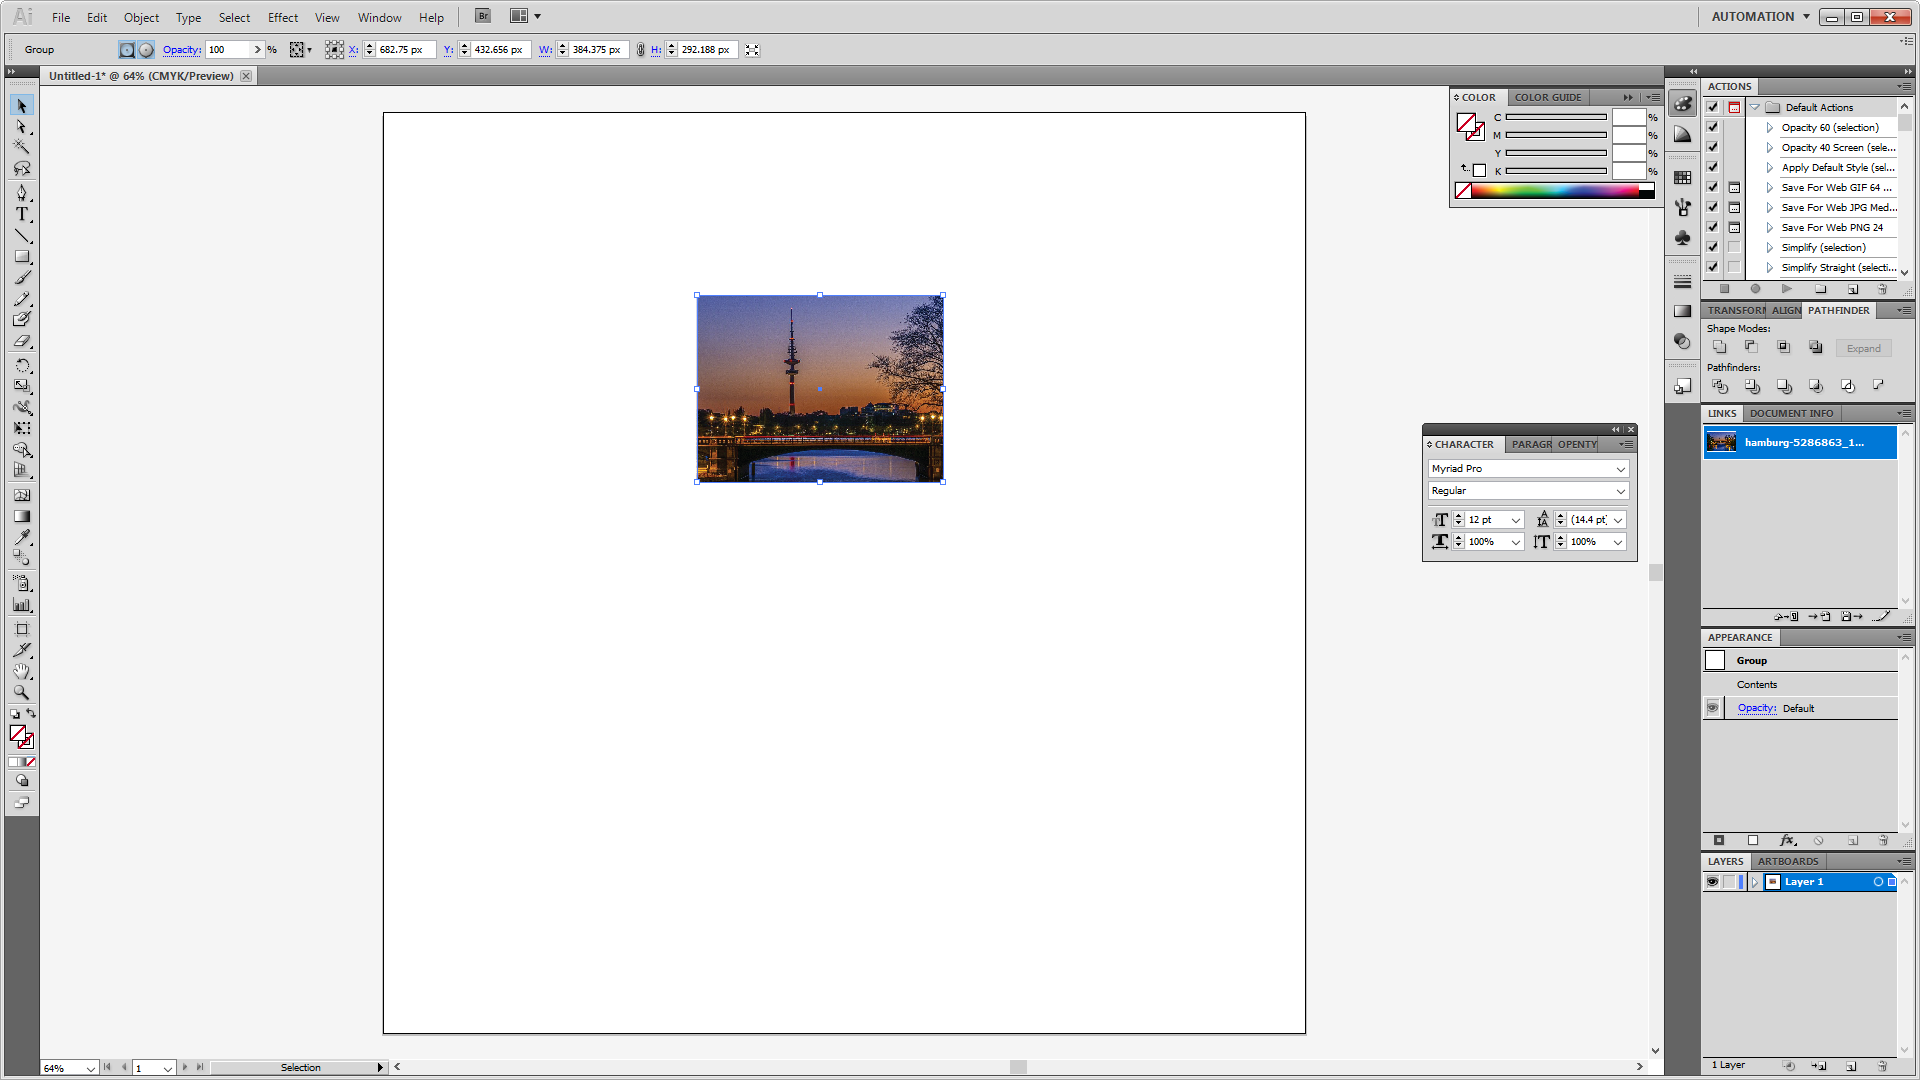Open the Object menu
This screenshot has width=1920, height=1080.
click(141, 17)
